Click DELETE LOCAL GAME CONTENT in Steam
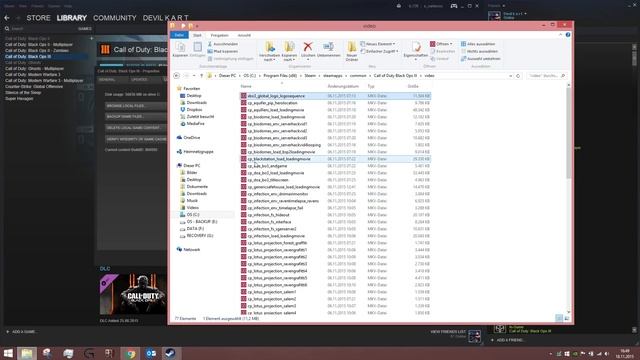The height and width of the screenshot is (360, 640). coord(136,128)
